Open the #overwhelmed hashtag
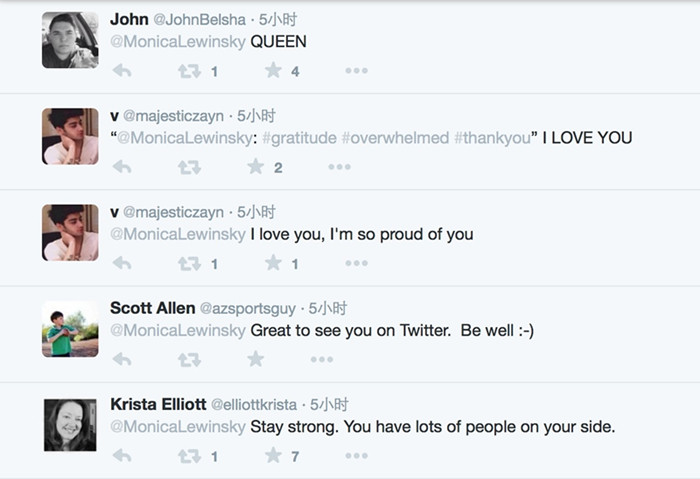This screenshot has width=700, height=479. [x=395, y=138]
